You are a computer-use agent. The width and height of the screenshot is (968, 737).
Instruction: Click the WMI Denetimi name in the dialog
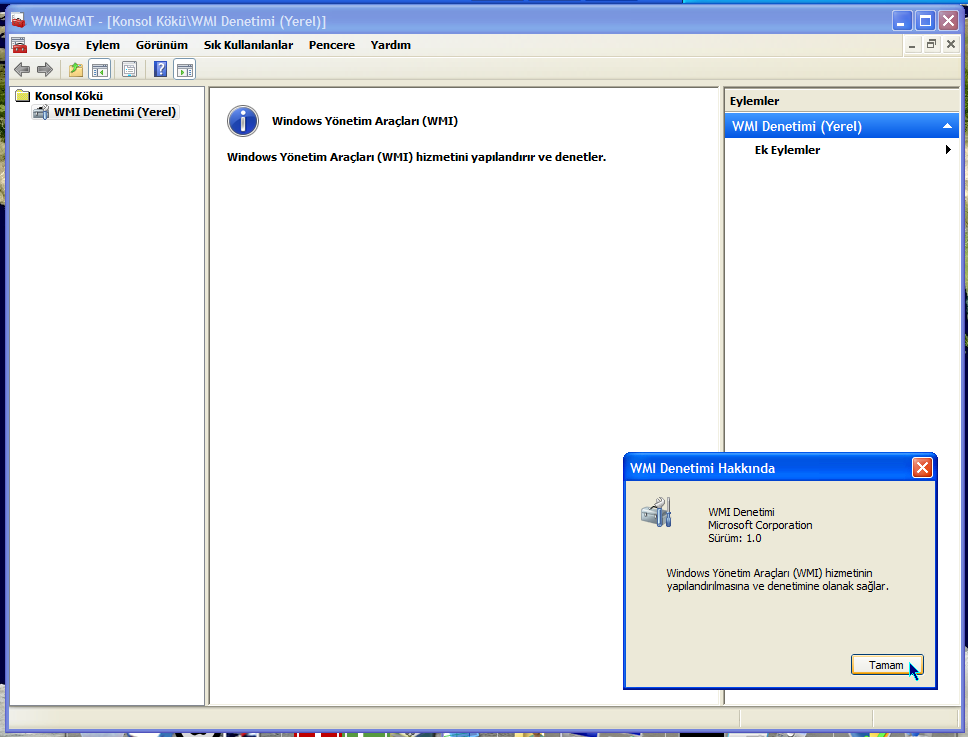(x=741, y=512)
